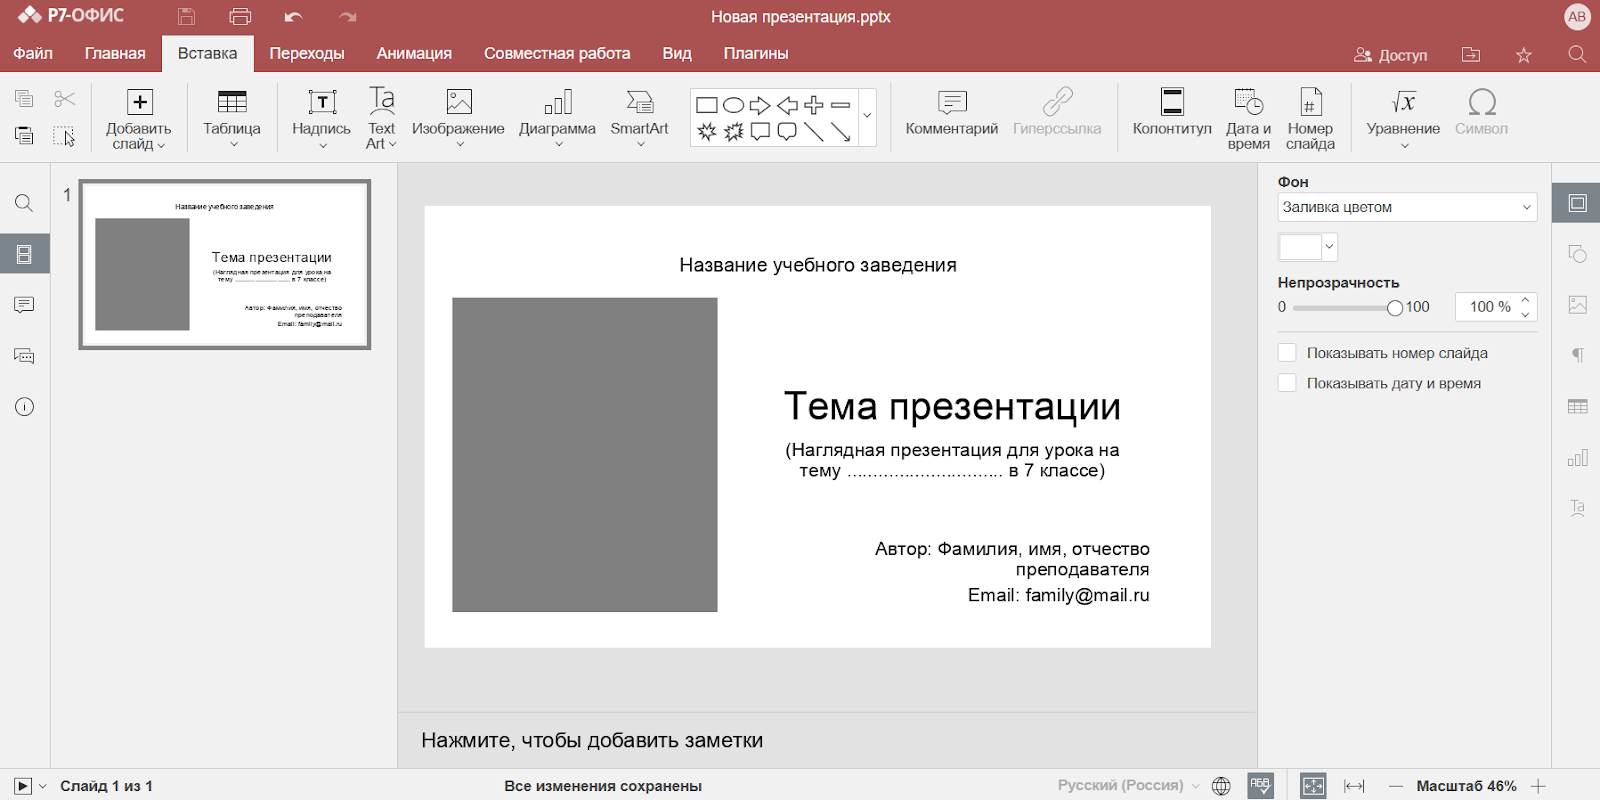The image size is (1600, 800).
Task: Open the Надпись dropdown
Action: pos(322,145)
